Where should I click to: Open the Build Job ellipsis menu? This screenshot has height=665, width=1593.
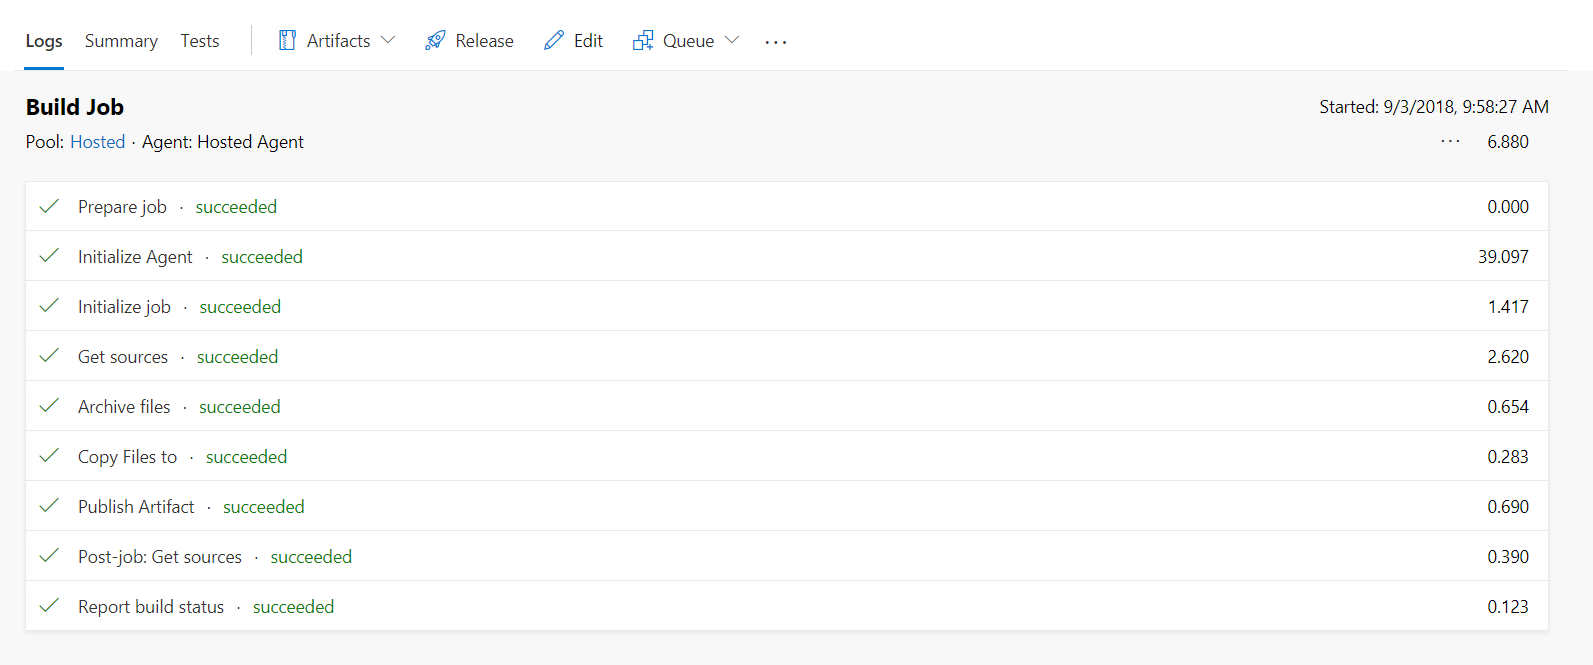click(1450, 142)
